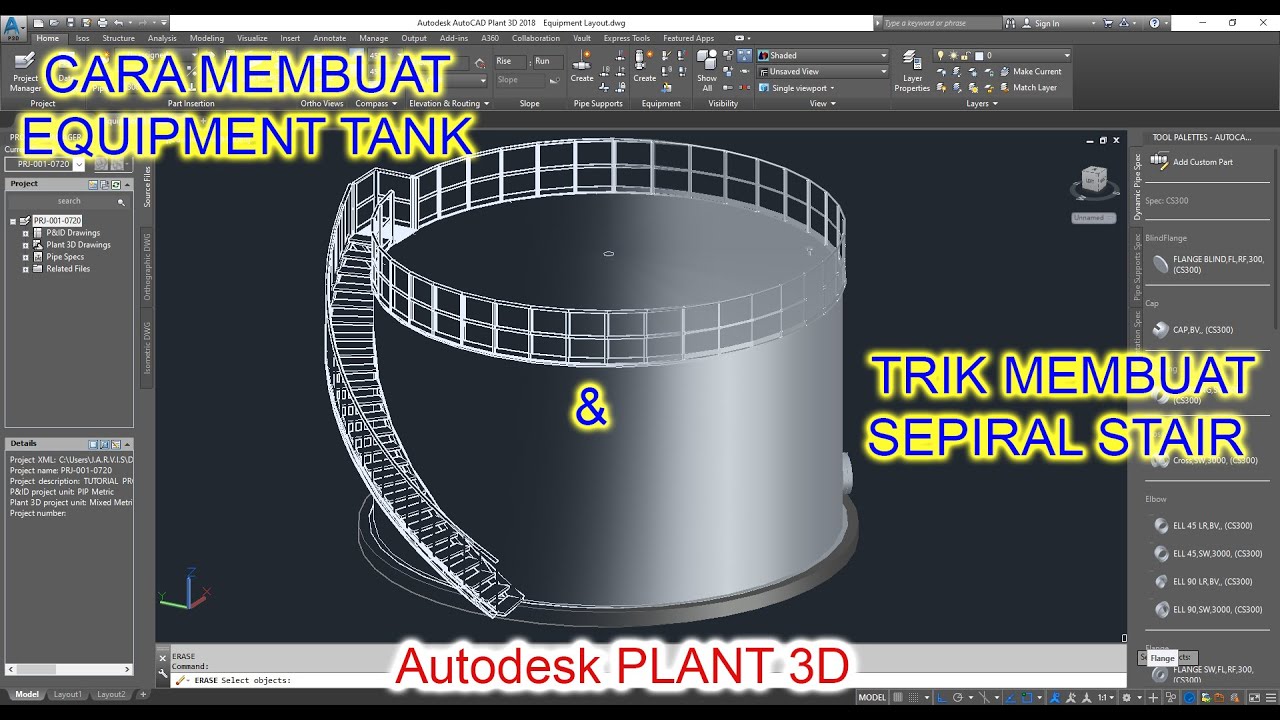The width and height of the screenshot is (1280, 720).
Task: Click the Add Custom Part icon
Action: pos(1160,161)
